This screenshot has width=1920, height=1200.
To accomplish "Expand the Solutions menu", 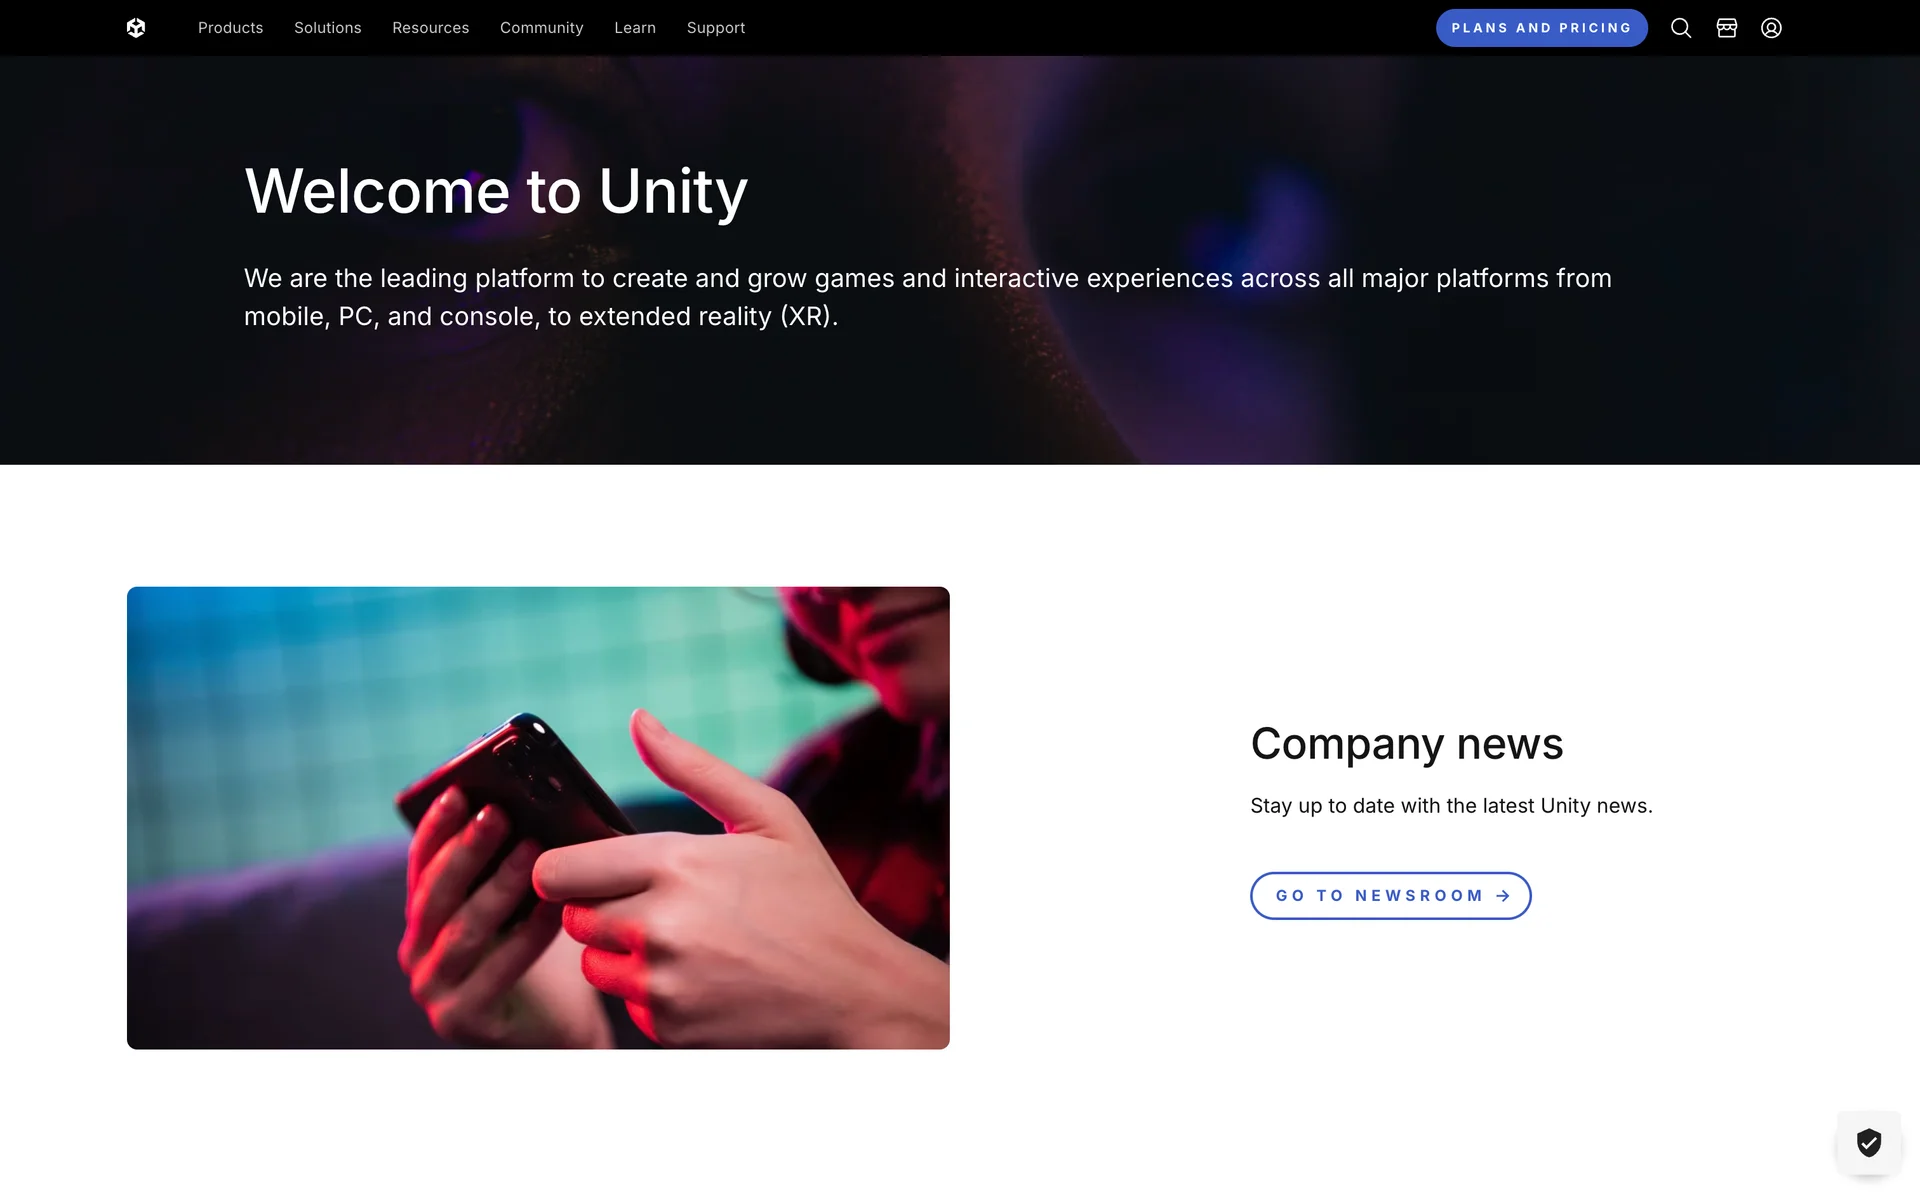I will point(328,28).
